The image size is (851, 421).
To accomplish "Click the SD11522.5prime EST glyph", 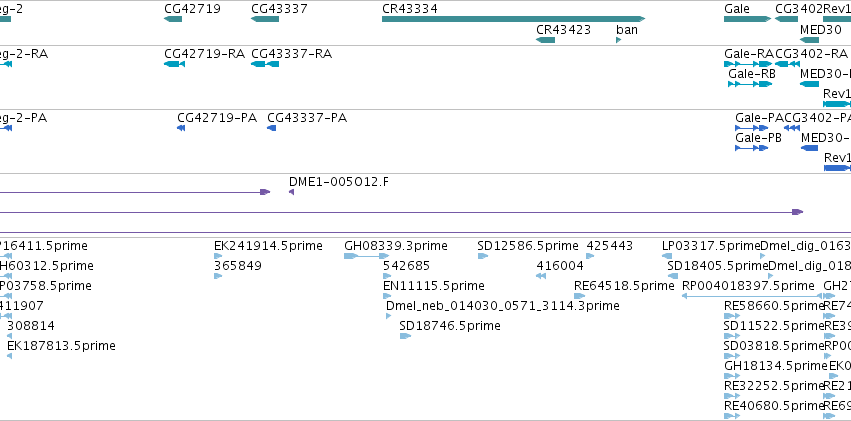I will click(x=732, y=336).
